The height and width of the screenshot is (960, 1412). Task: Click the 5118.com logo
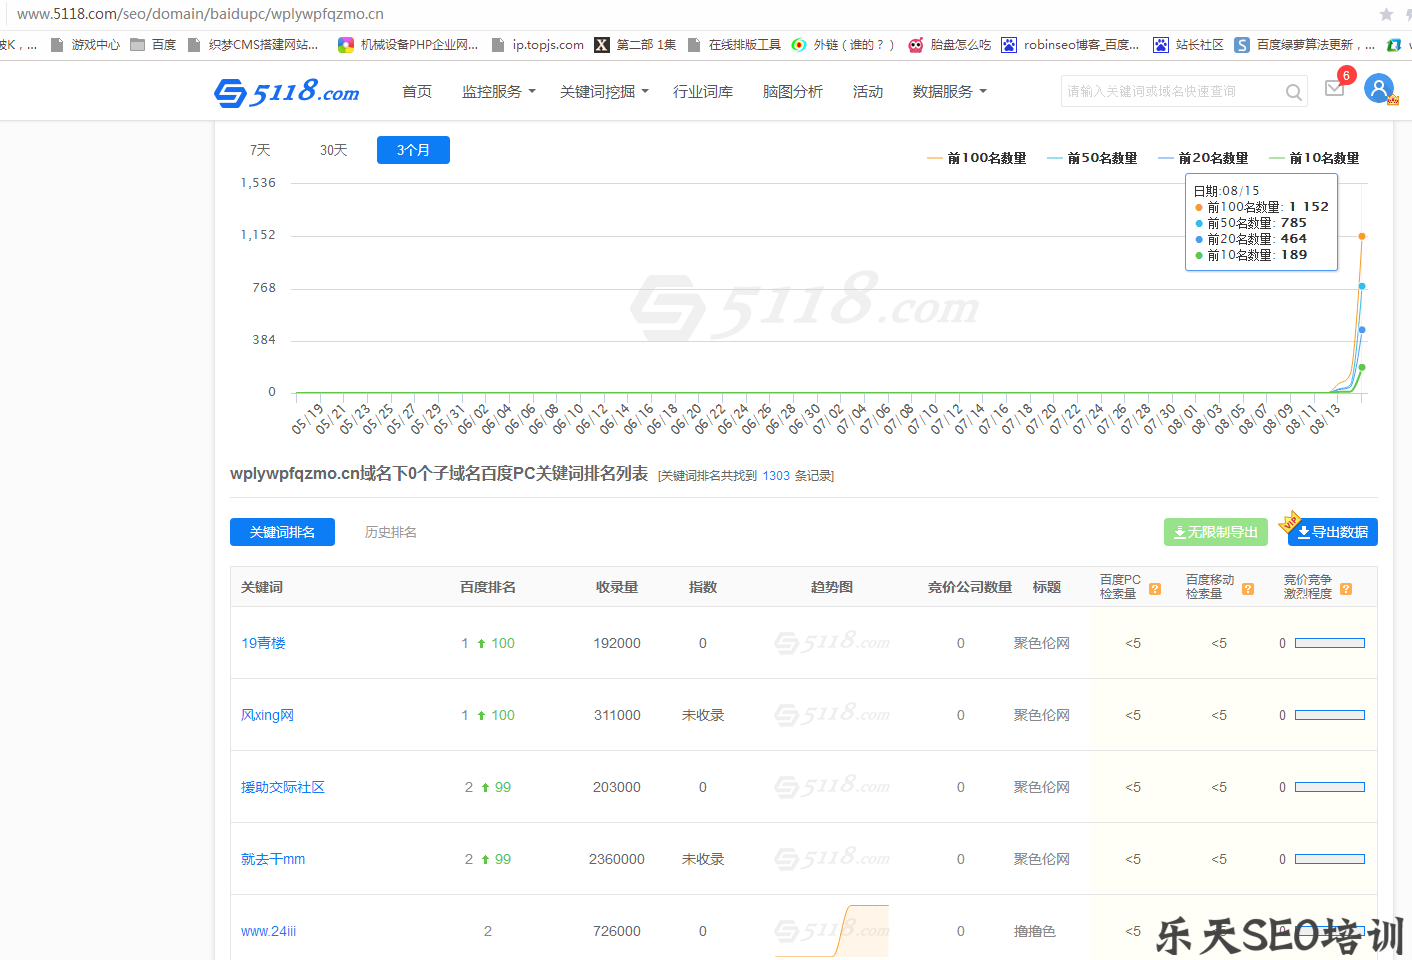[287, 92]
